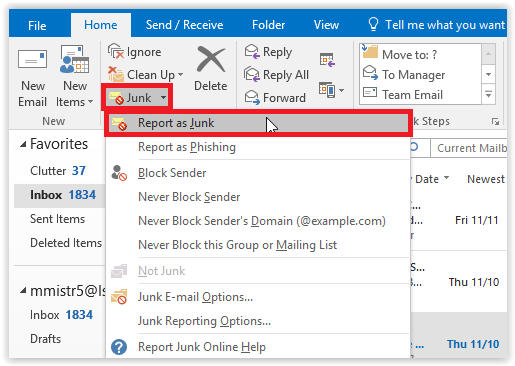Click the Tell me what you want box
Image resolution: width=515 pixels, height=366 pixels.
click(x=445, y=25)
